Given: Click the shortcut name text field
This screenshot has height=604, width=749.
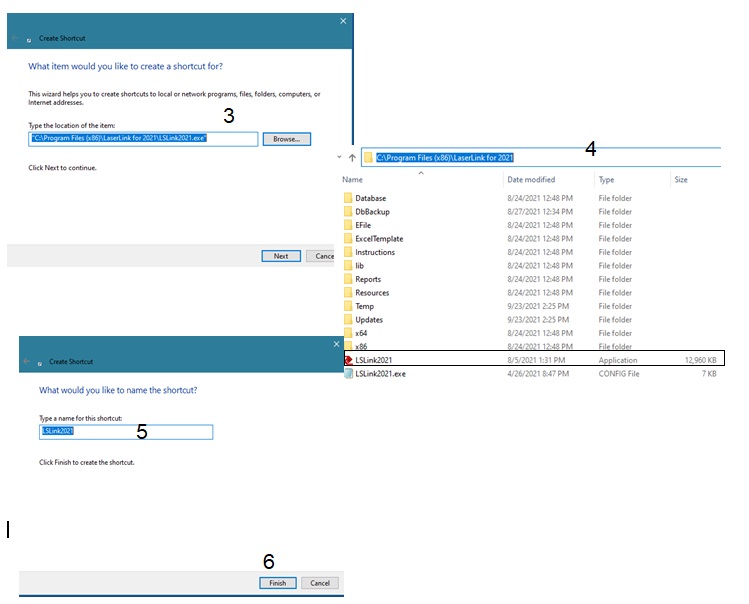Looking at the screenshot, I should tap(126, 432).
